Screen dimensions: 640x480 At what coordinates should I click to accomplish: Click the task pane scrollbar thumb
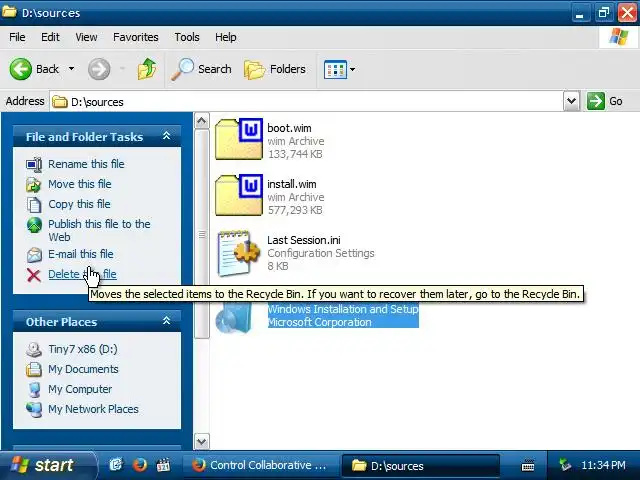pyautogui.click(x=202, y=234)
